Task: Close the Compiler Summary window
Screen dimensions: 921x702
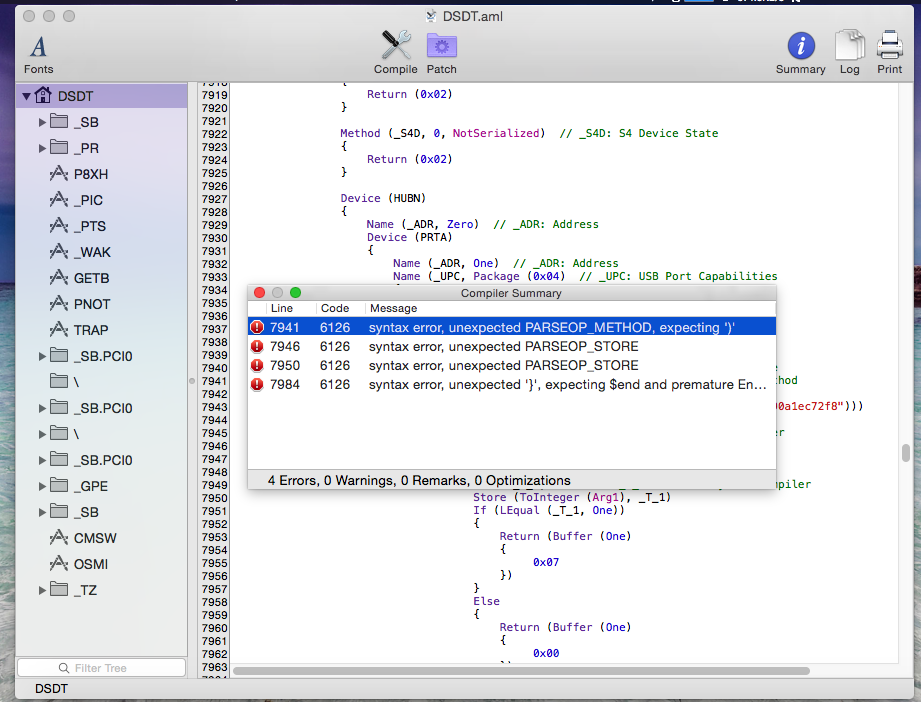Action: (259, 293)
